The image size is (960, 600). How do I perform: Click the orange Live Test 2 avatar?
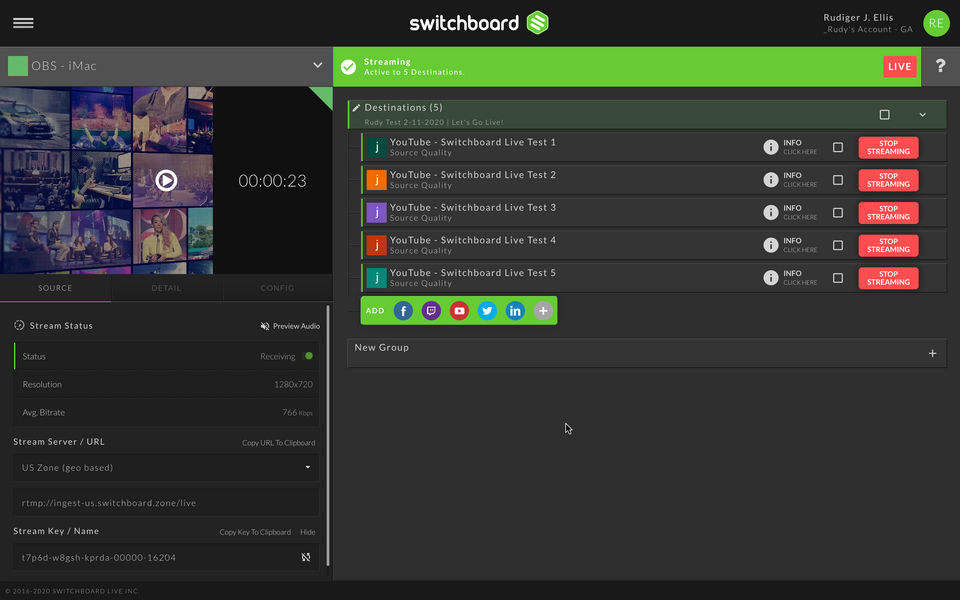[x=377, y=180]
